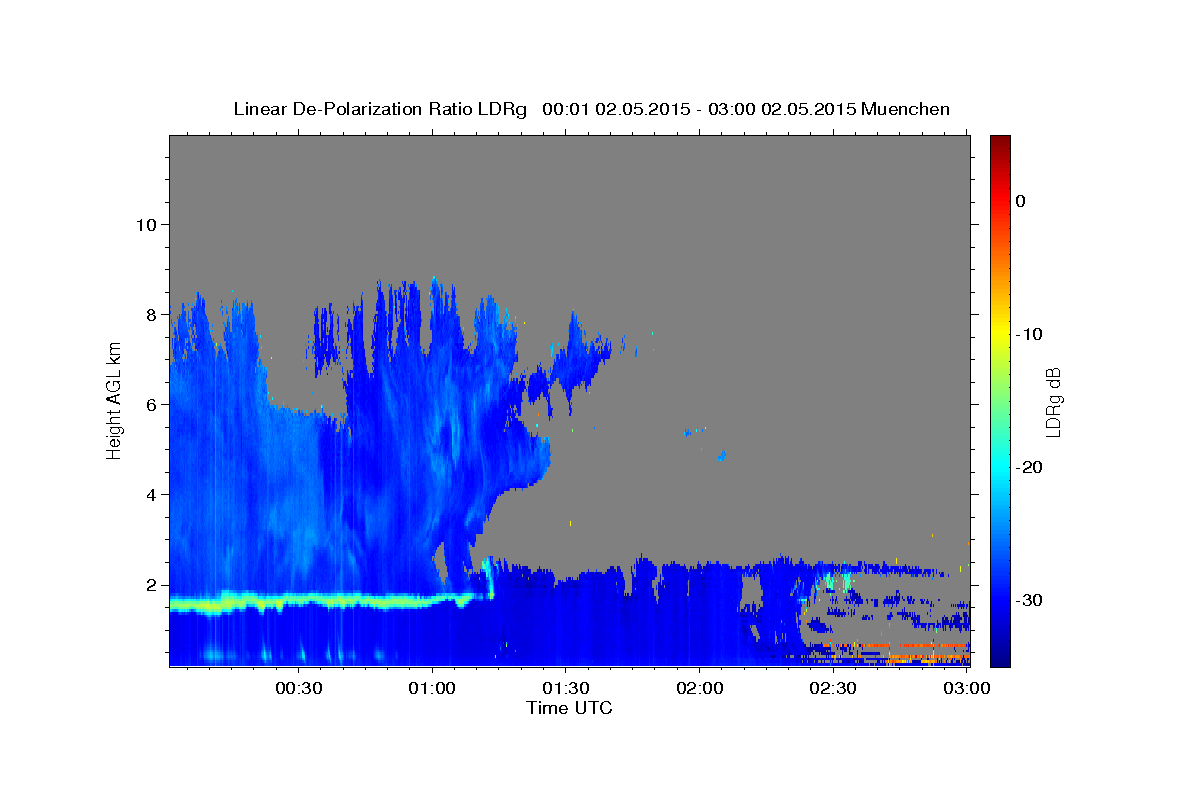The width and height of the screenshot is (1200, 800).
Task: Click the 'LDRg dB' colorbar label
Action: [x=1052, y=401]
